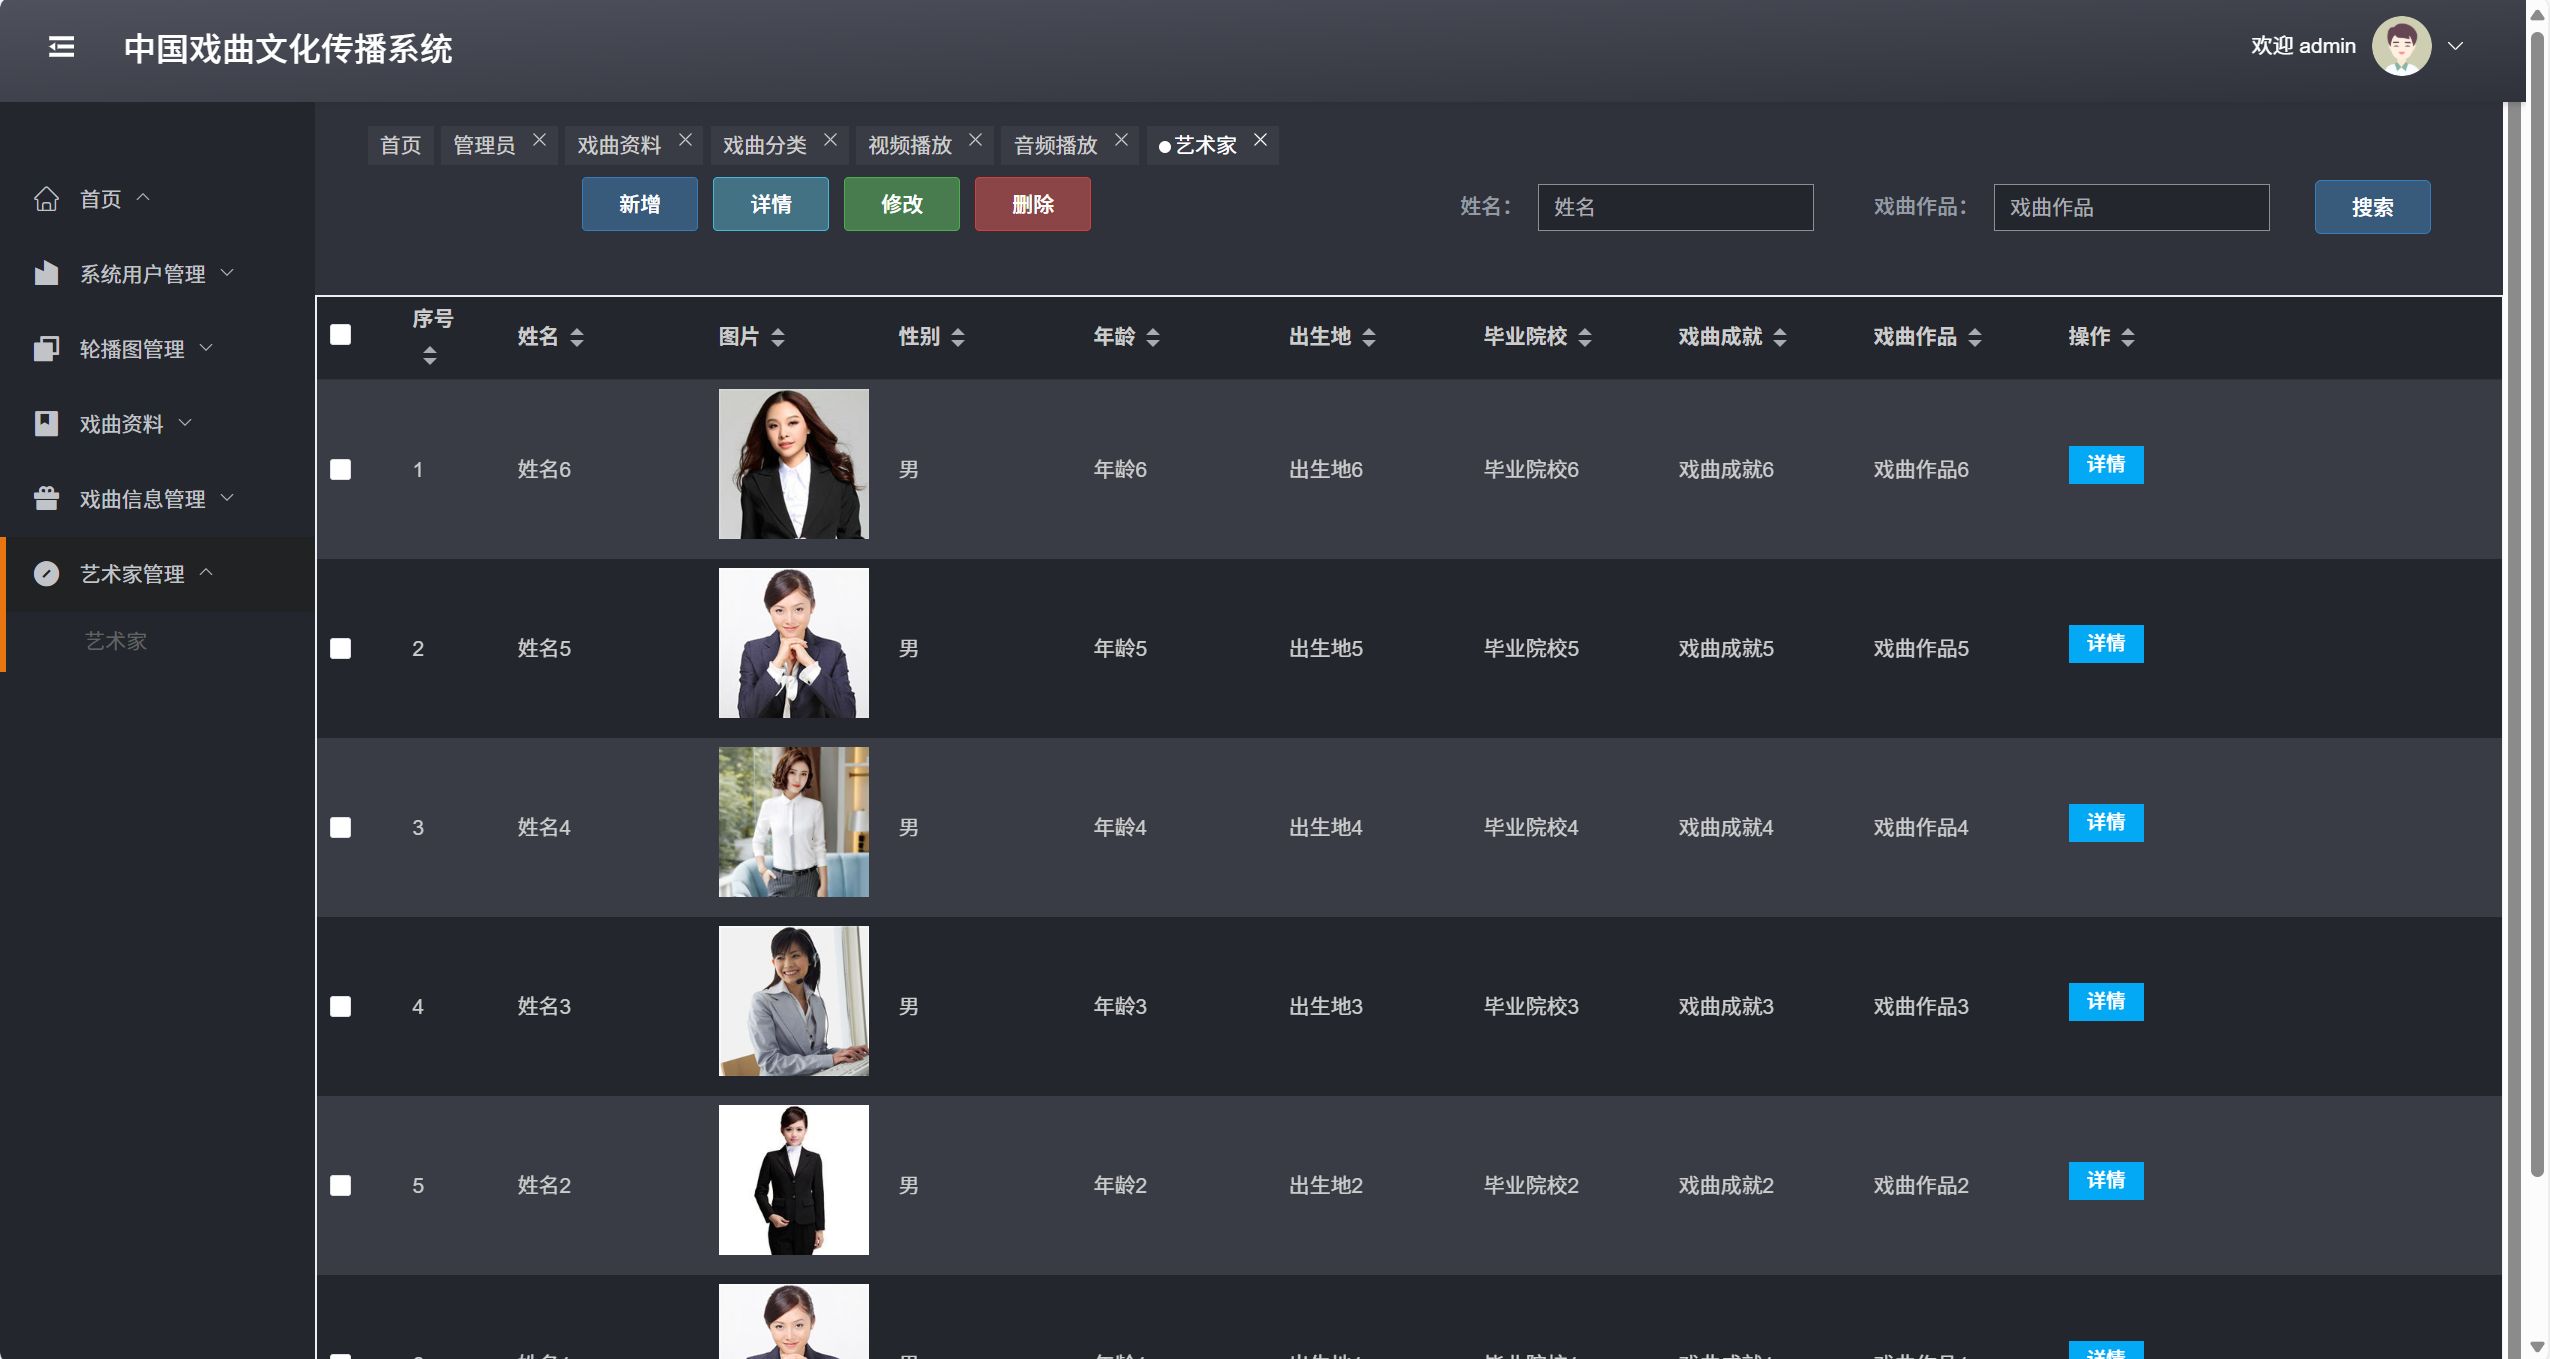Open the user dropdown arrow beside the avatar
The image size is (2550, 1359).
[2455, 46]
